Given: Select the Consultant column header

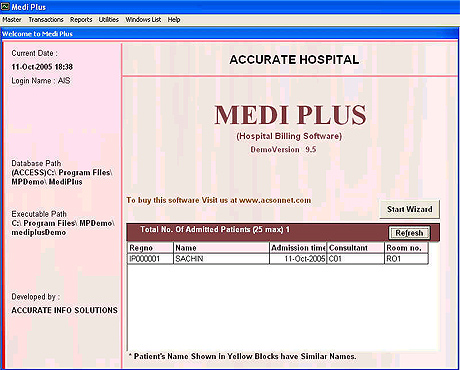Looking at the screenshot, I should coord(356,248).
